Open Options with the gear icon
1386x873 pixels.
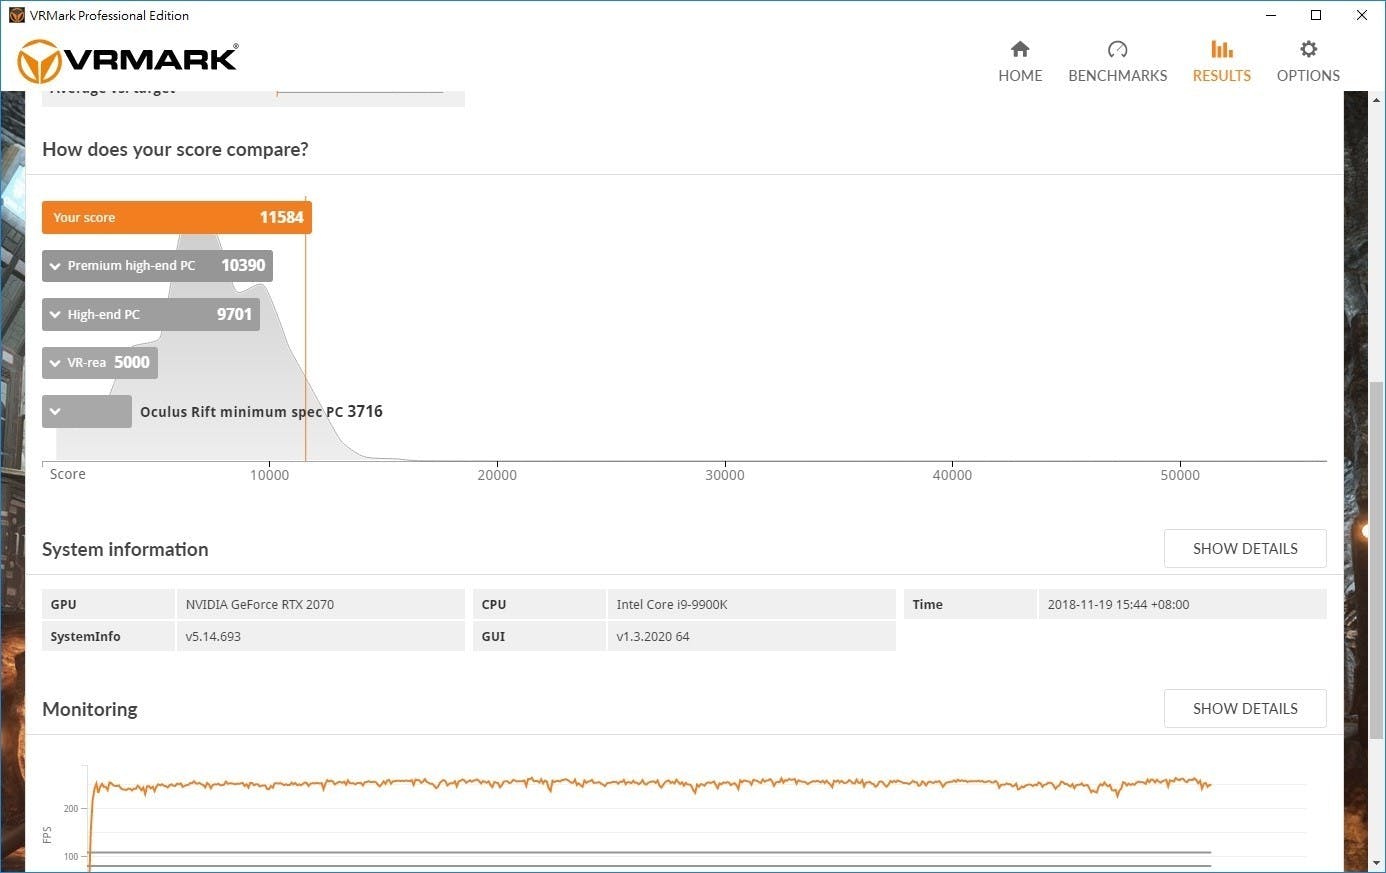pyautogui.click(x=1308, y=49)
